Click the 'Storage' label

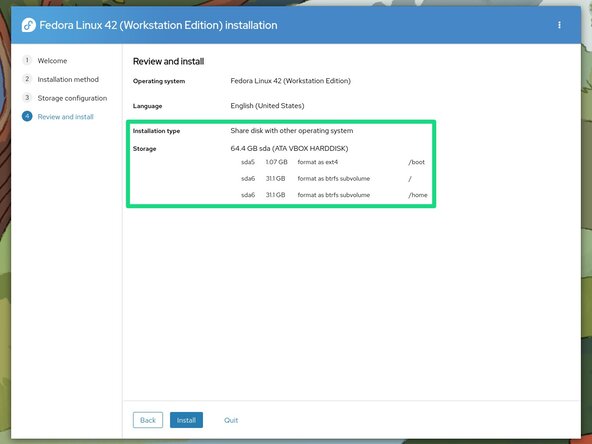(144, 149)
